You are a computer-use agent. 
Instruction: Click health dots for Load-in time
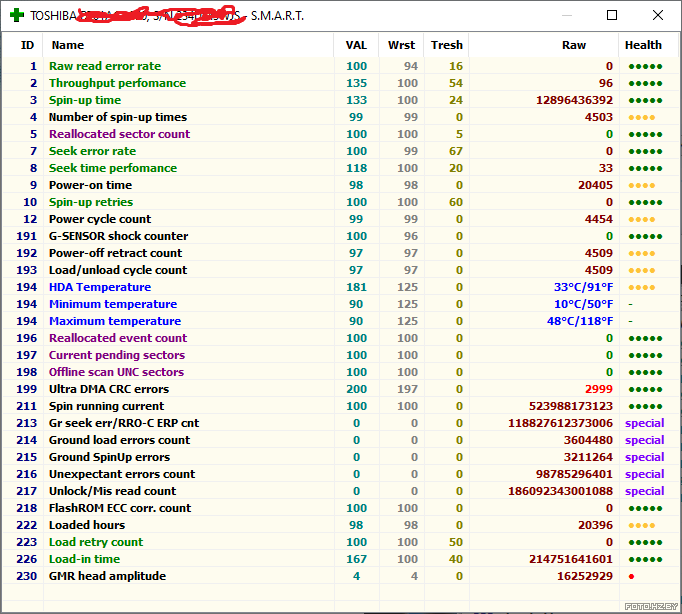[x=645, y=560]
